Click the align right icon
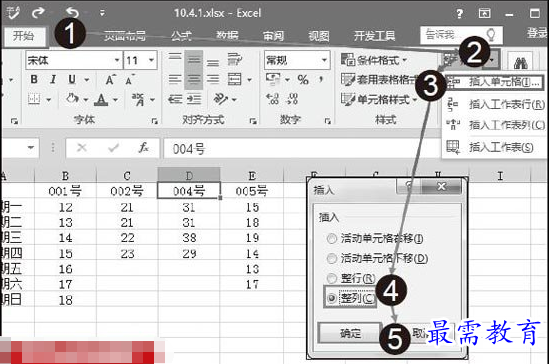Viewport: 549px width, 364px height. click(x=213, y=79)
